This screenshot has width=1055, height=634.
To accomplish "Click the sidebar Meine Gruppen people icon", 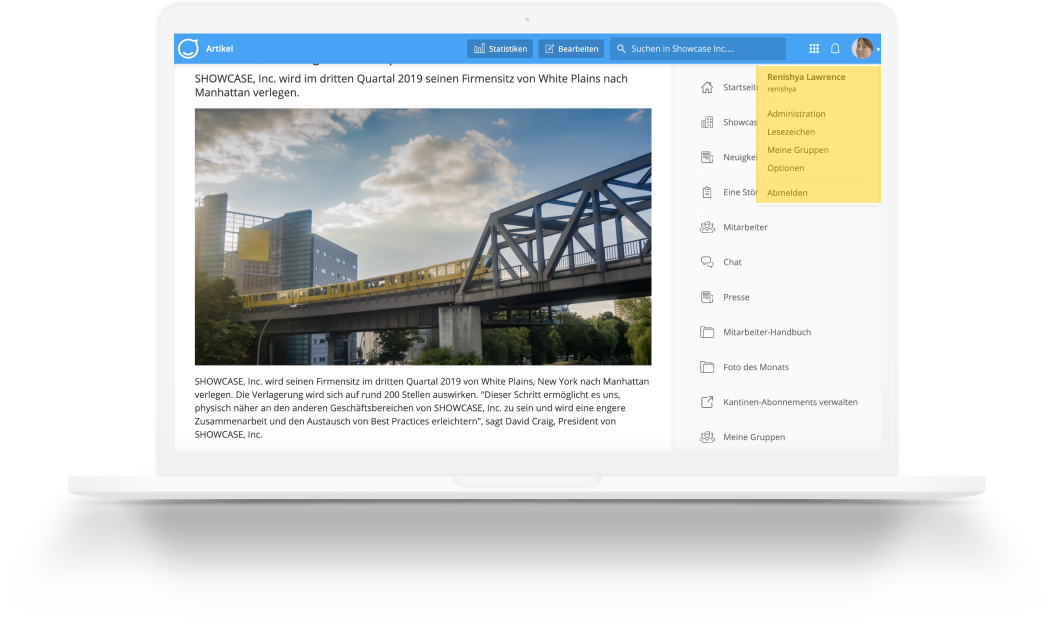I will point(706,437).
